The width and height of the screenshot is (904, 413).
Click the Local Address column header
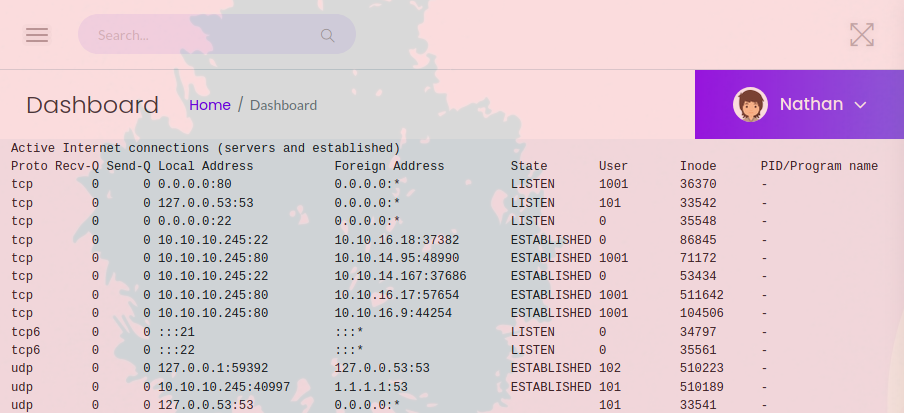click(205, 166)
